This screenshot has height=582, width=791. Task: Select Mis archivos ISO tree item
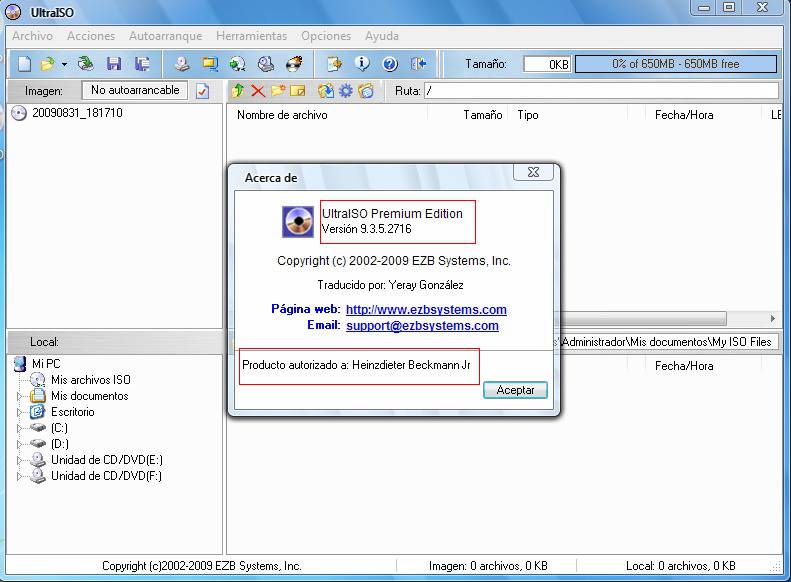91,380
